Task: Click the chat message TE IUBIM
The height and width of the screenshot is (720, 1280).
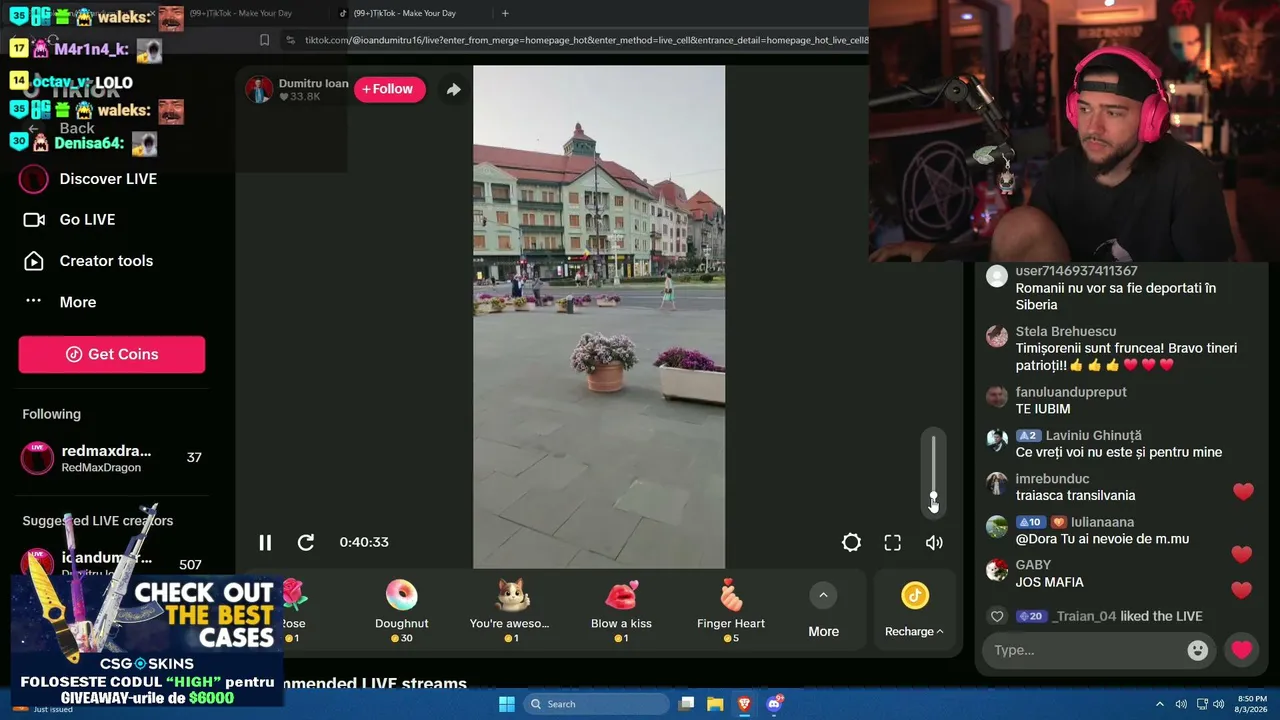Action: coord(1043,409)
